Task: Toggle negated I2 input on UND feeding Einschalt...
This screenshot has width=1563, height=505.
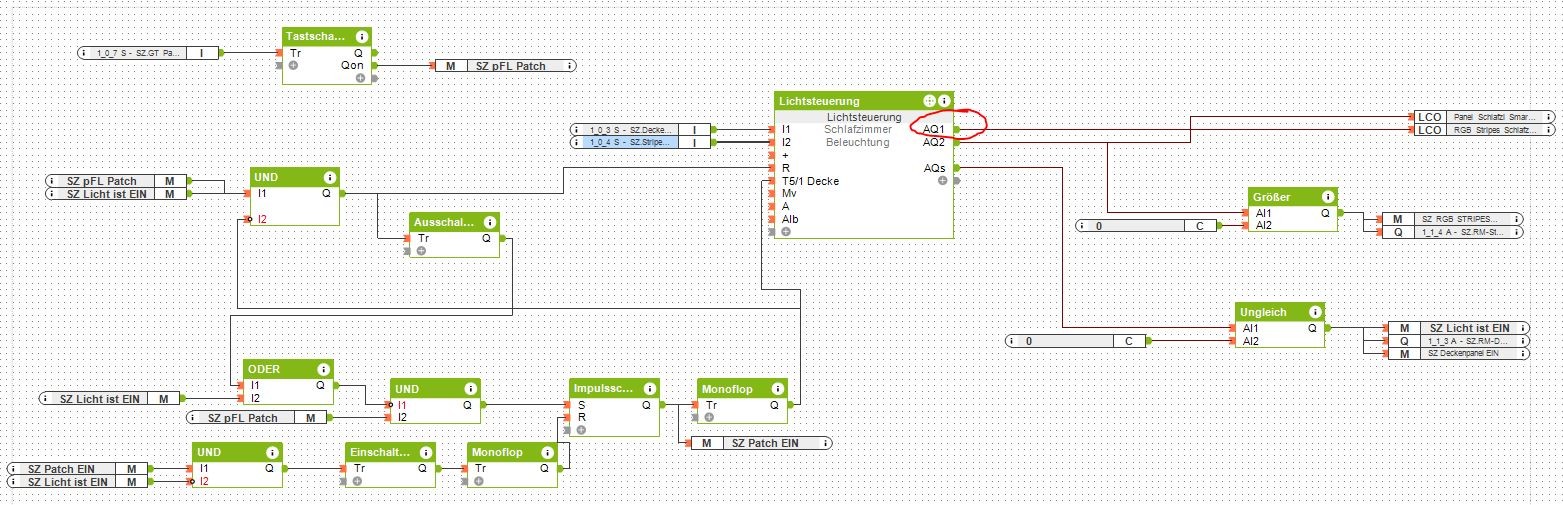Action: click(x=193, y=481)
